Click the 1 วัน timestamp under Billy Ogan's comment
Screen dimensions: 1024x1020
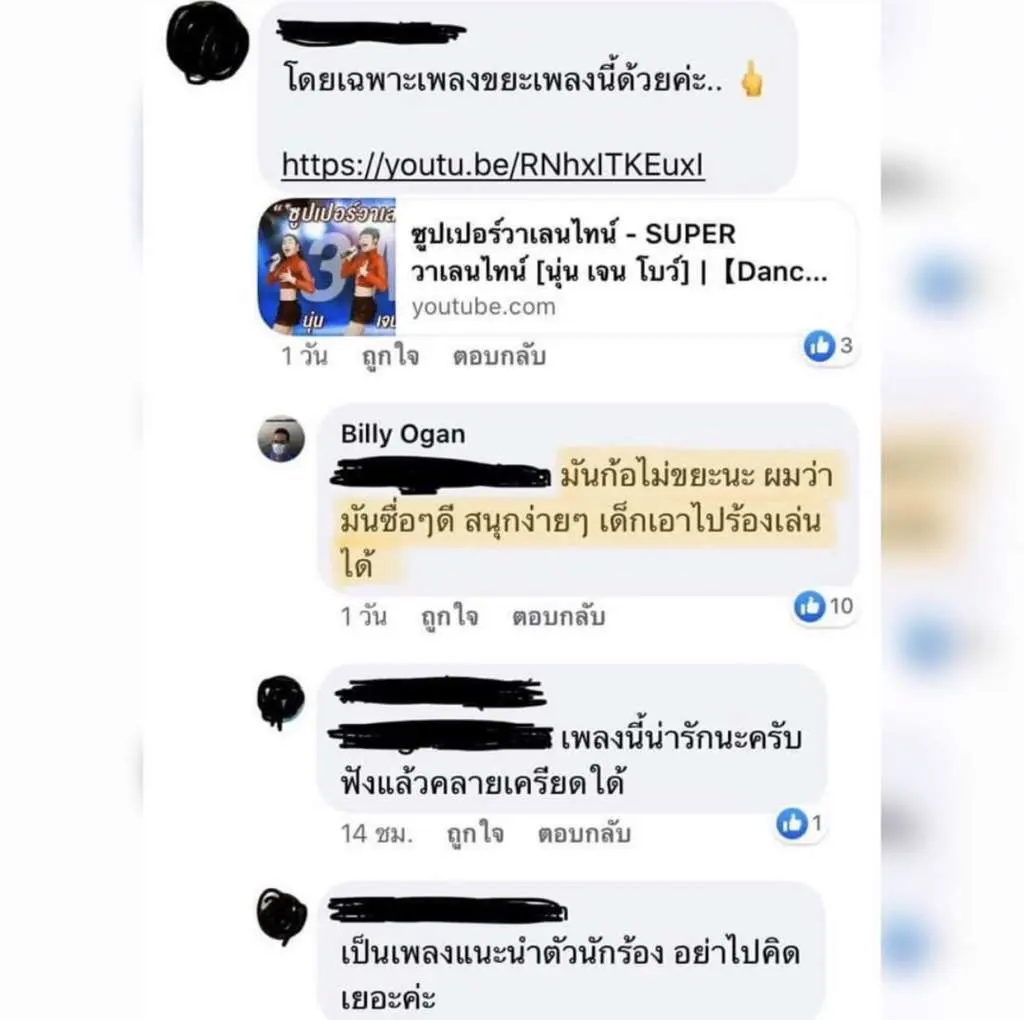click(x=364, y=616)
